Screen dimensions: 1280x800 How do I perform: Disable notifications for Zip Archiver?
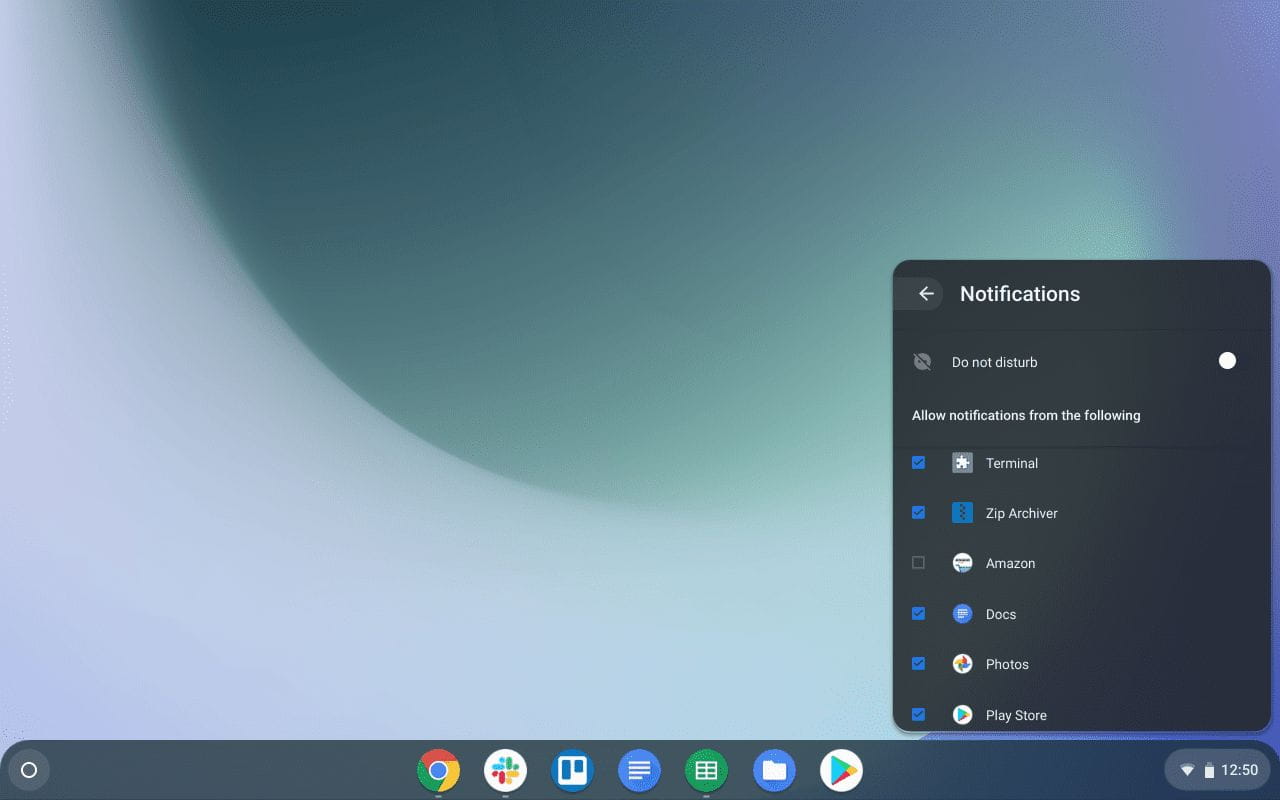(x=918, y=513)
